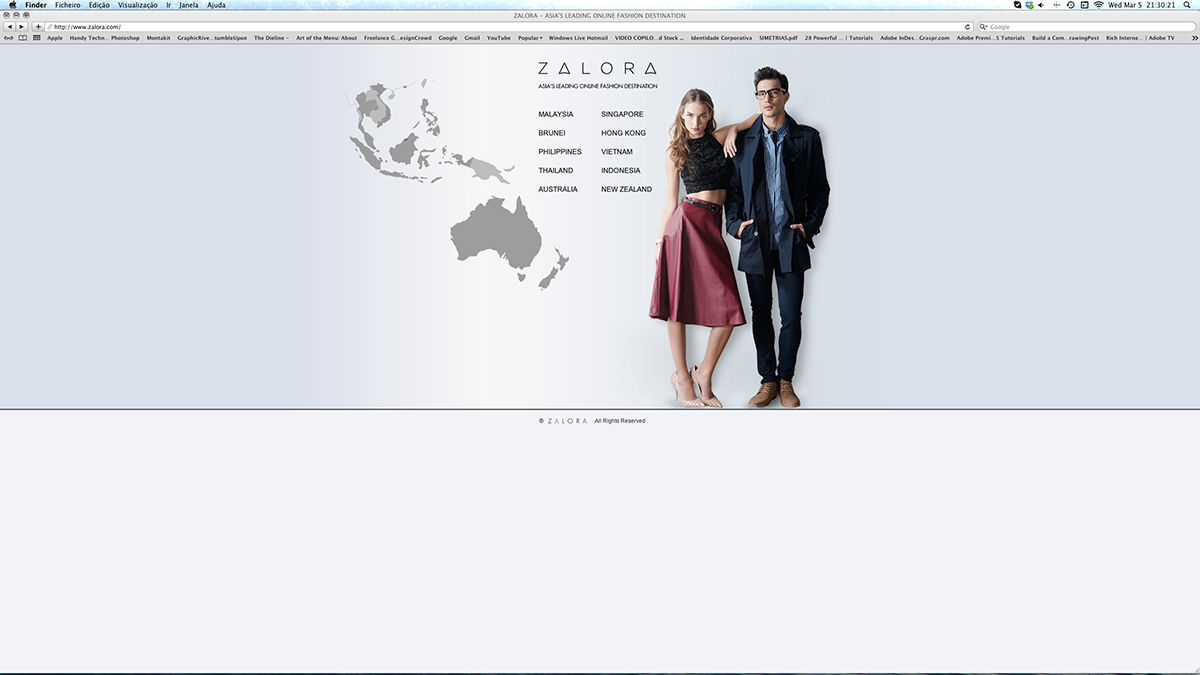1200x675 pixels.
Task: Choose HONG KONG from the country list
Action: [623, 133]
